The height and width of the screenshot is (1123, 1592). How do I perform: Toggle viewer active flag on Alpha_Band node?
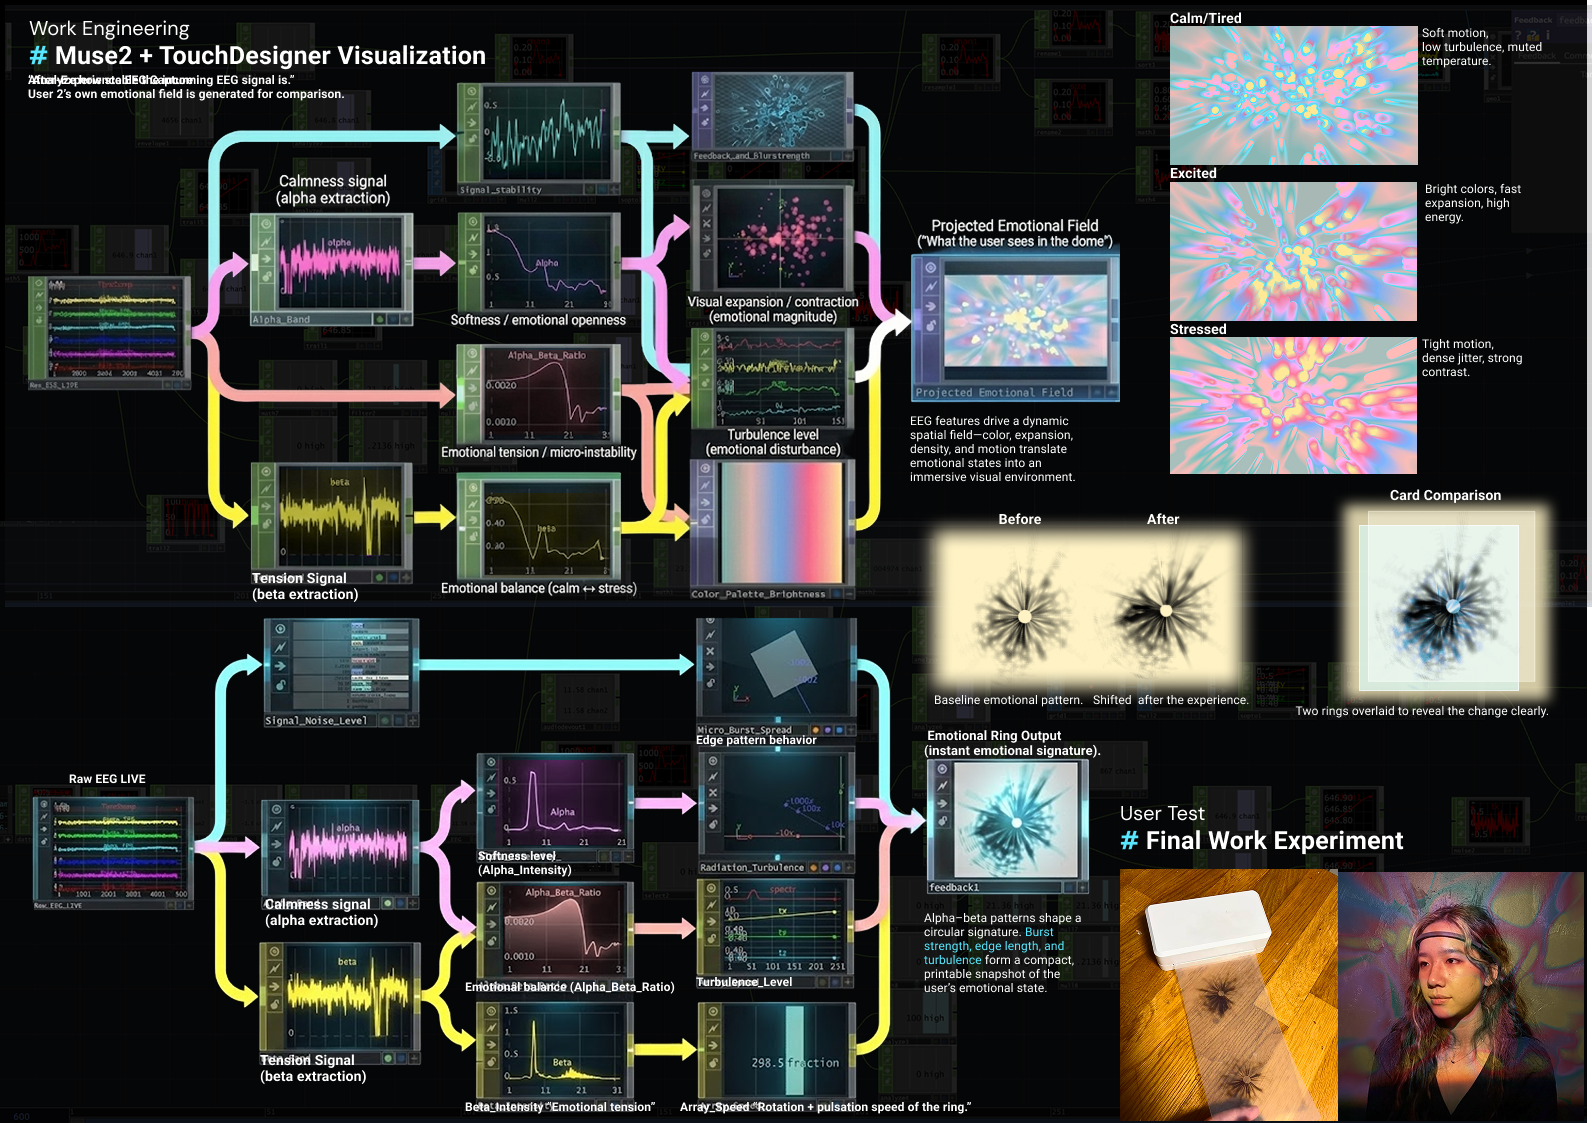pos(266,225)
